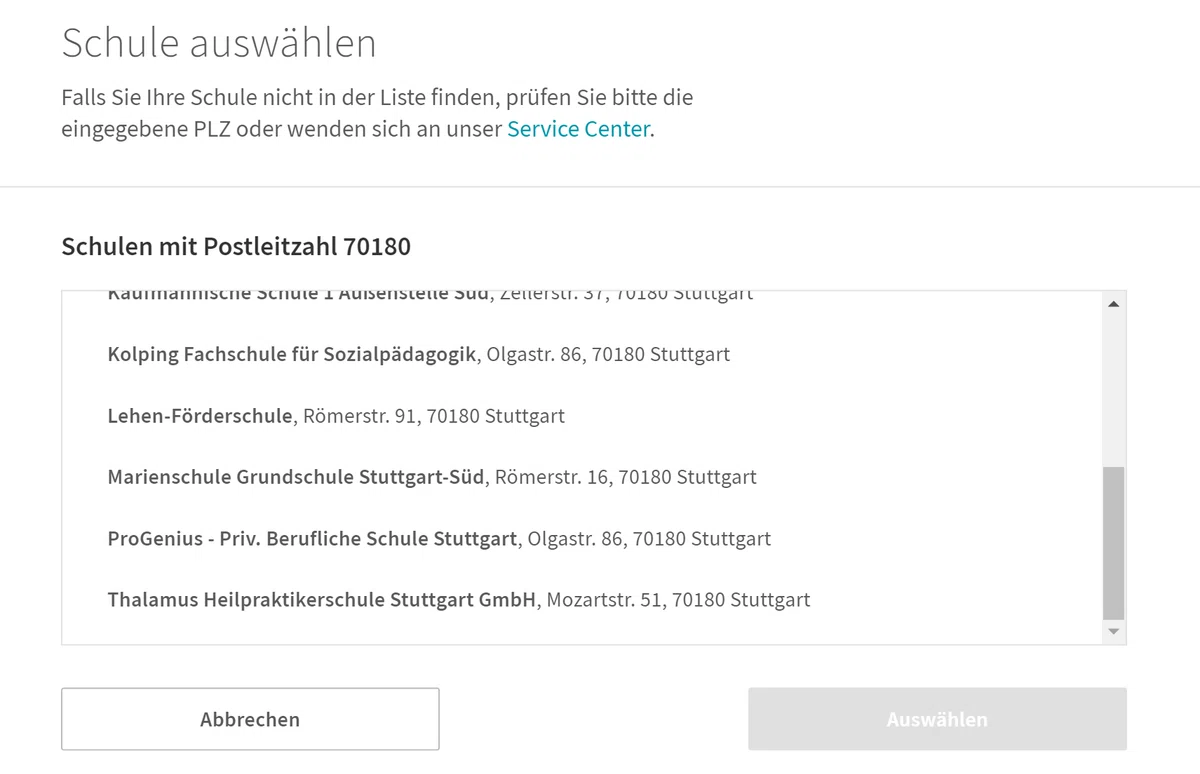Open the Service Center link
This screenshot has height=774, width=1200.
(x=579, y=129)
